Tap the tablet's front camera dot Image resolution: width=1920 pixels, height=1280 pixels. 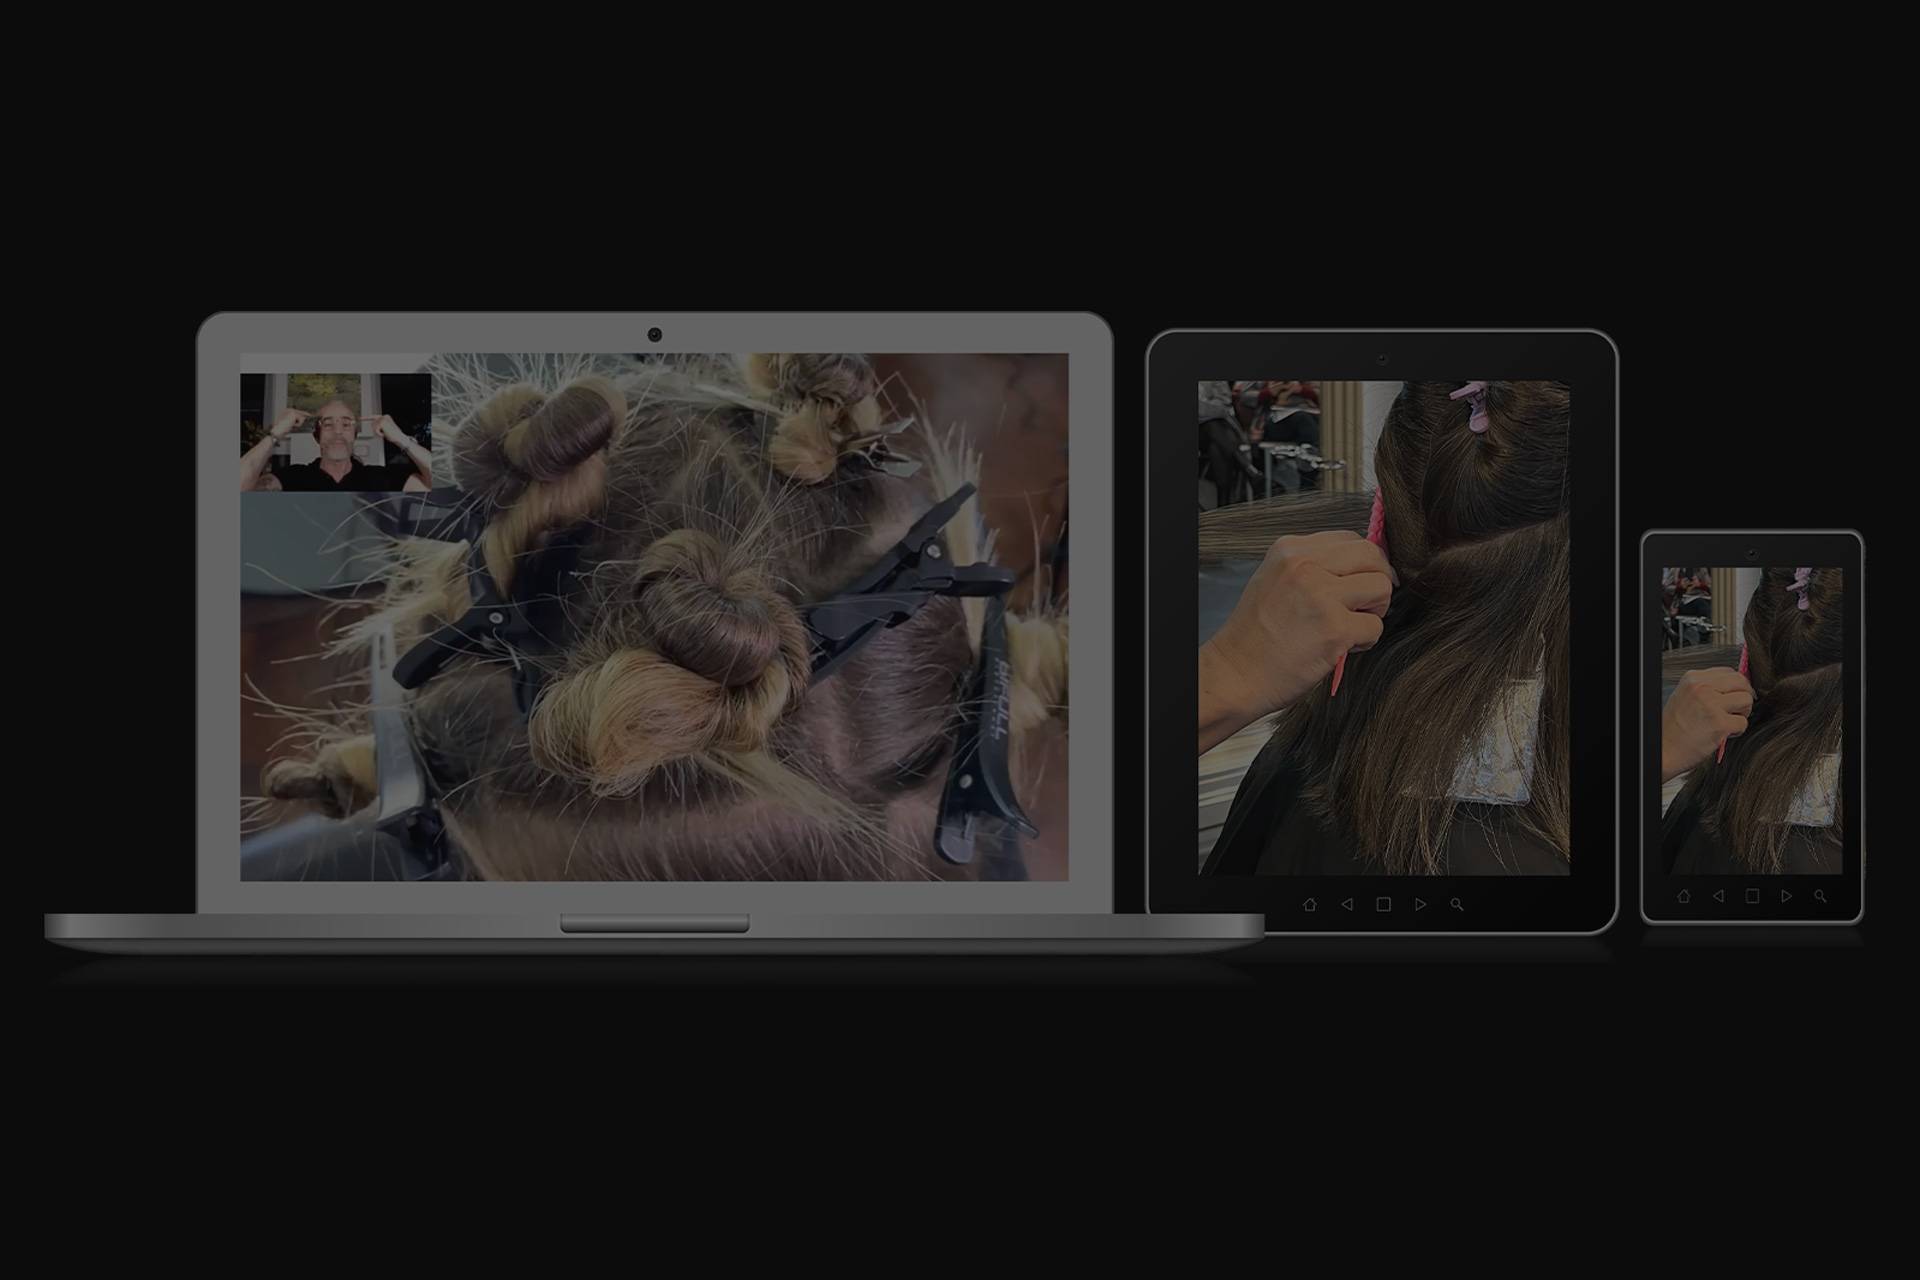tap(1382, 358)
